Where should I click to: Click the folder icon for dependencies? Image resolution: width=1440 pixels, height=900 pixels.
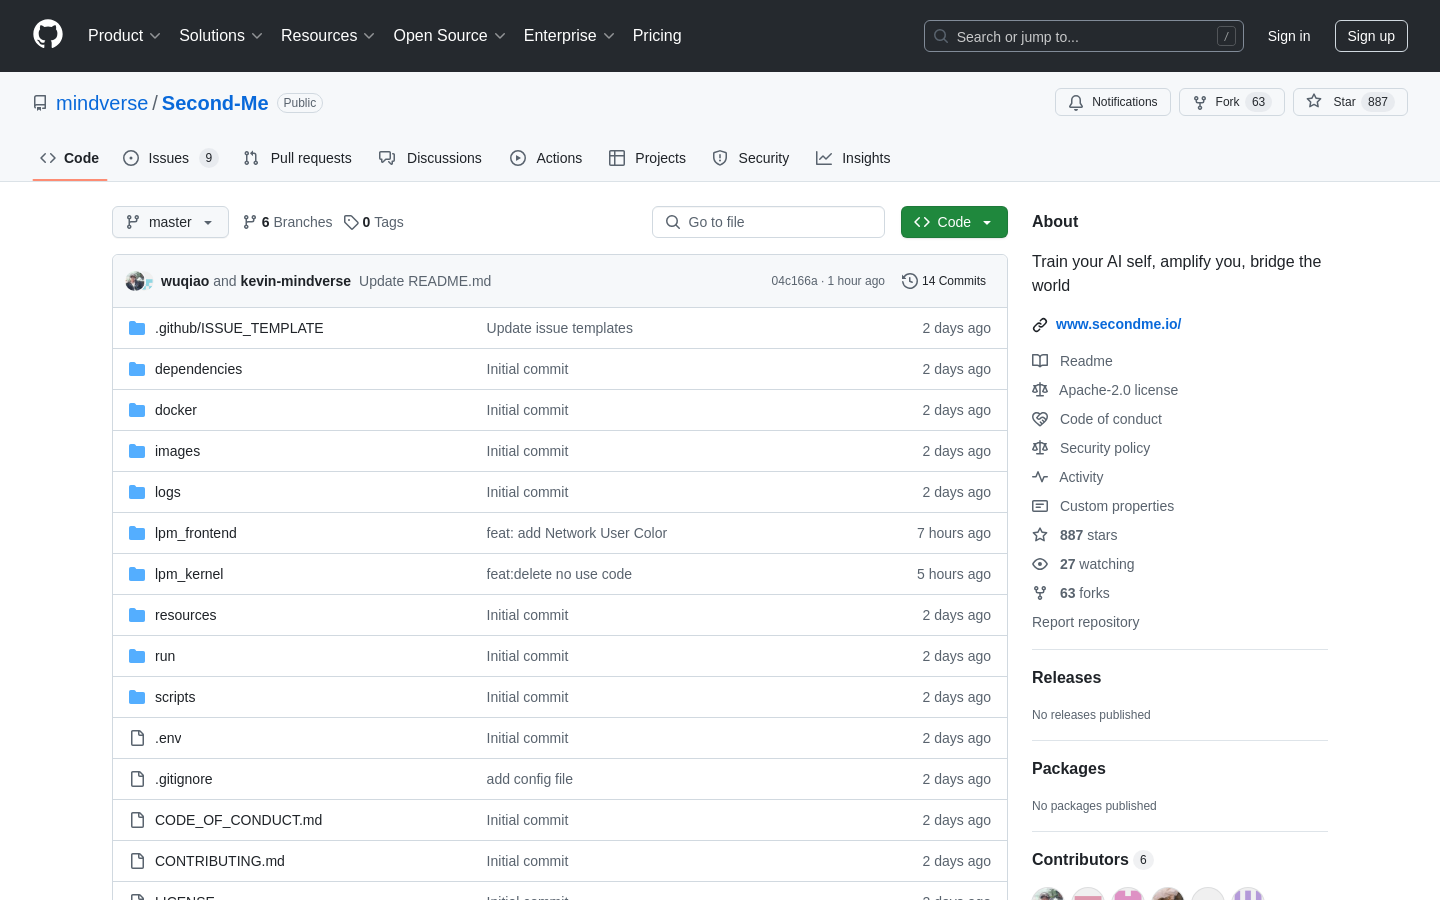pyautogui.click(x=137, y=369)
